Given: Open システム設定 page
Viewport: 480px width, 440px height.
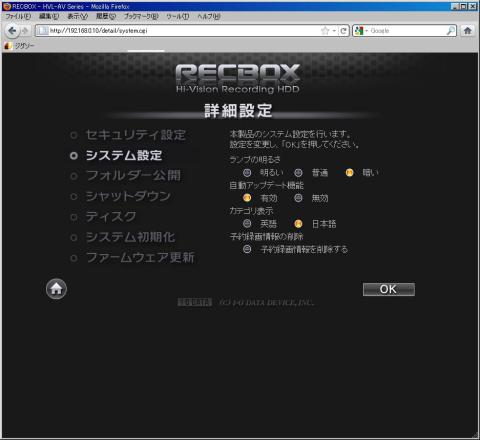Looking at the screenshot, I should (x=124, y=155).
